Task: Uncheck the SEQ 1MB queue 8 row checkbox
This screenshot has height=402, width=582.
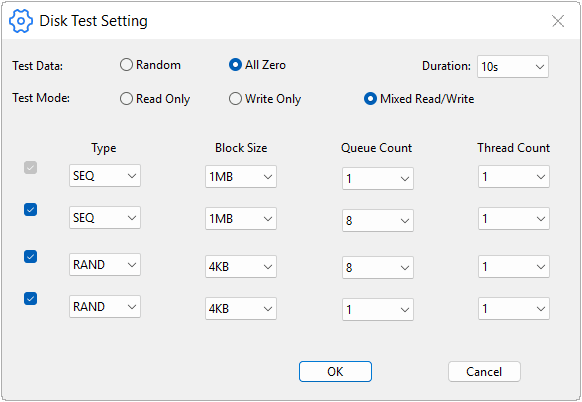Action: [x=30, y=210]
